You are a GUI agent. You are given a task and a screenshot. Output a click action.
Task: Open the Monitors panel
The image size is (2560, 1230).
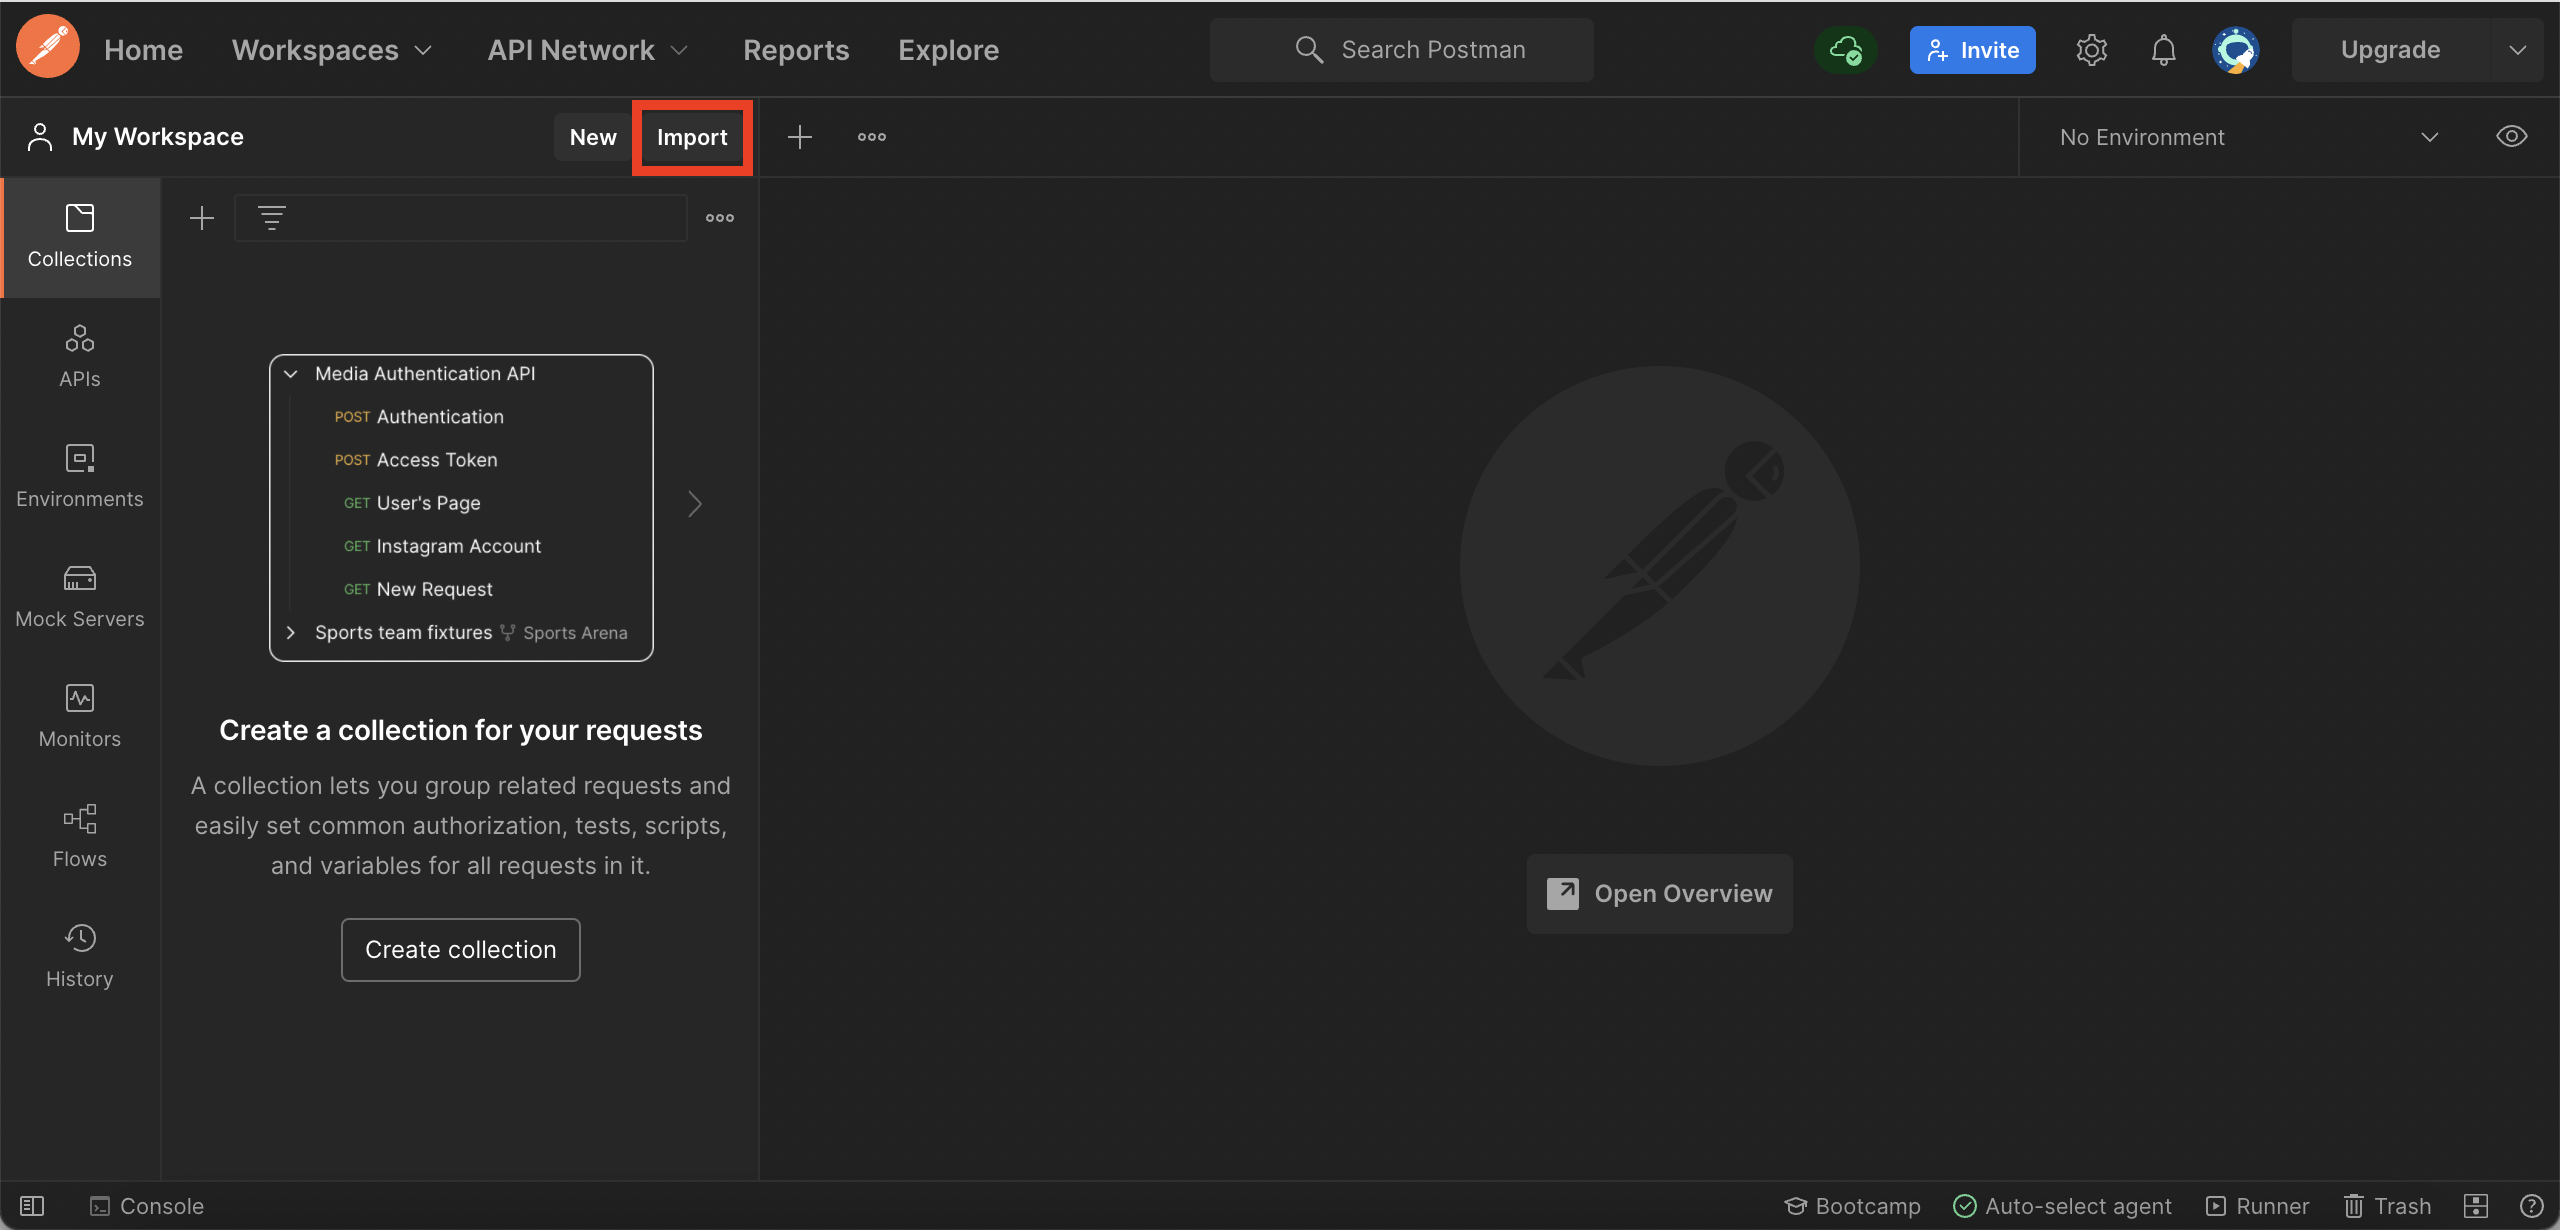79,715
